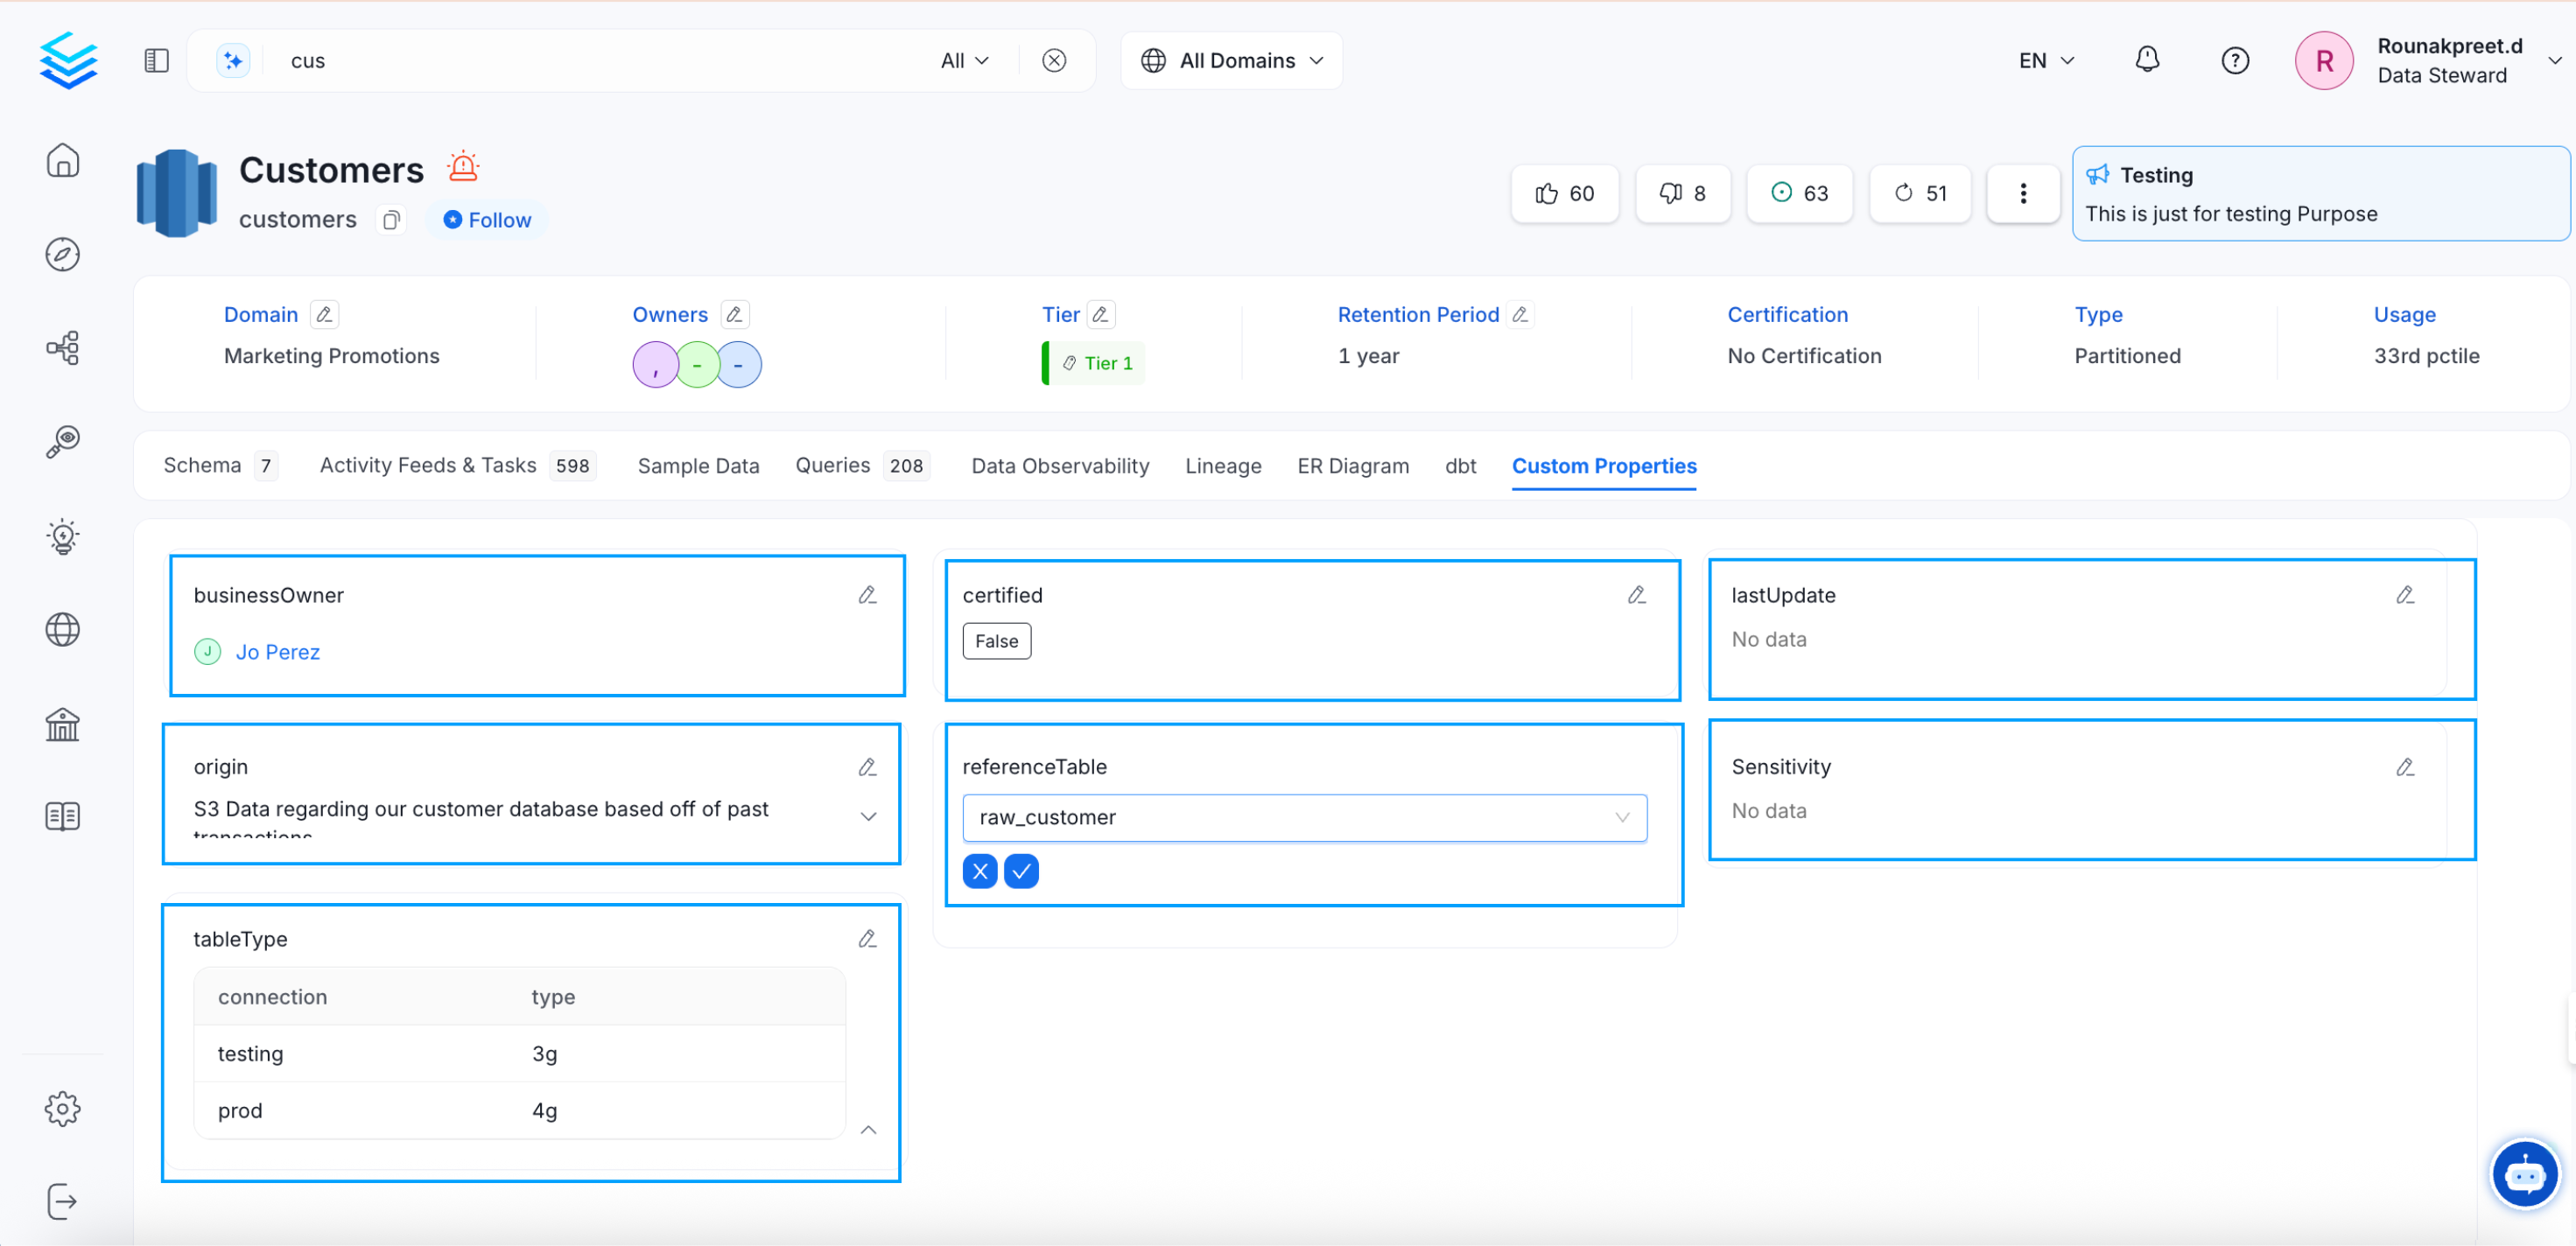Switch to the Lineage tab

click(x=1222, y=465)
